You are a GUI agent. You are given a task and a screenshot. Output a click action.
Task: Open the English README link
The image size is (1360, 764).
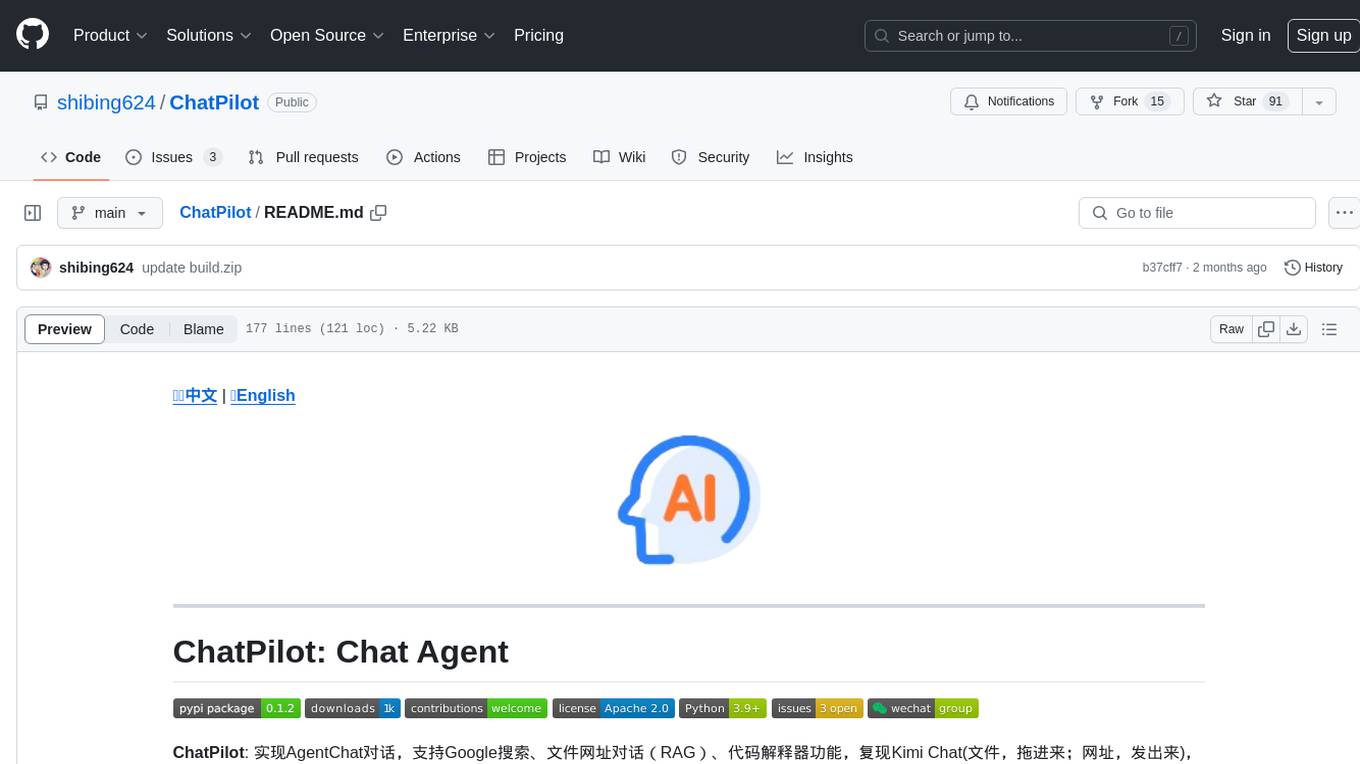coord(263,395)
